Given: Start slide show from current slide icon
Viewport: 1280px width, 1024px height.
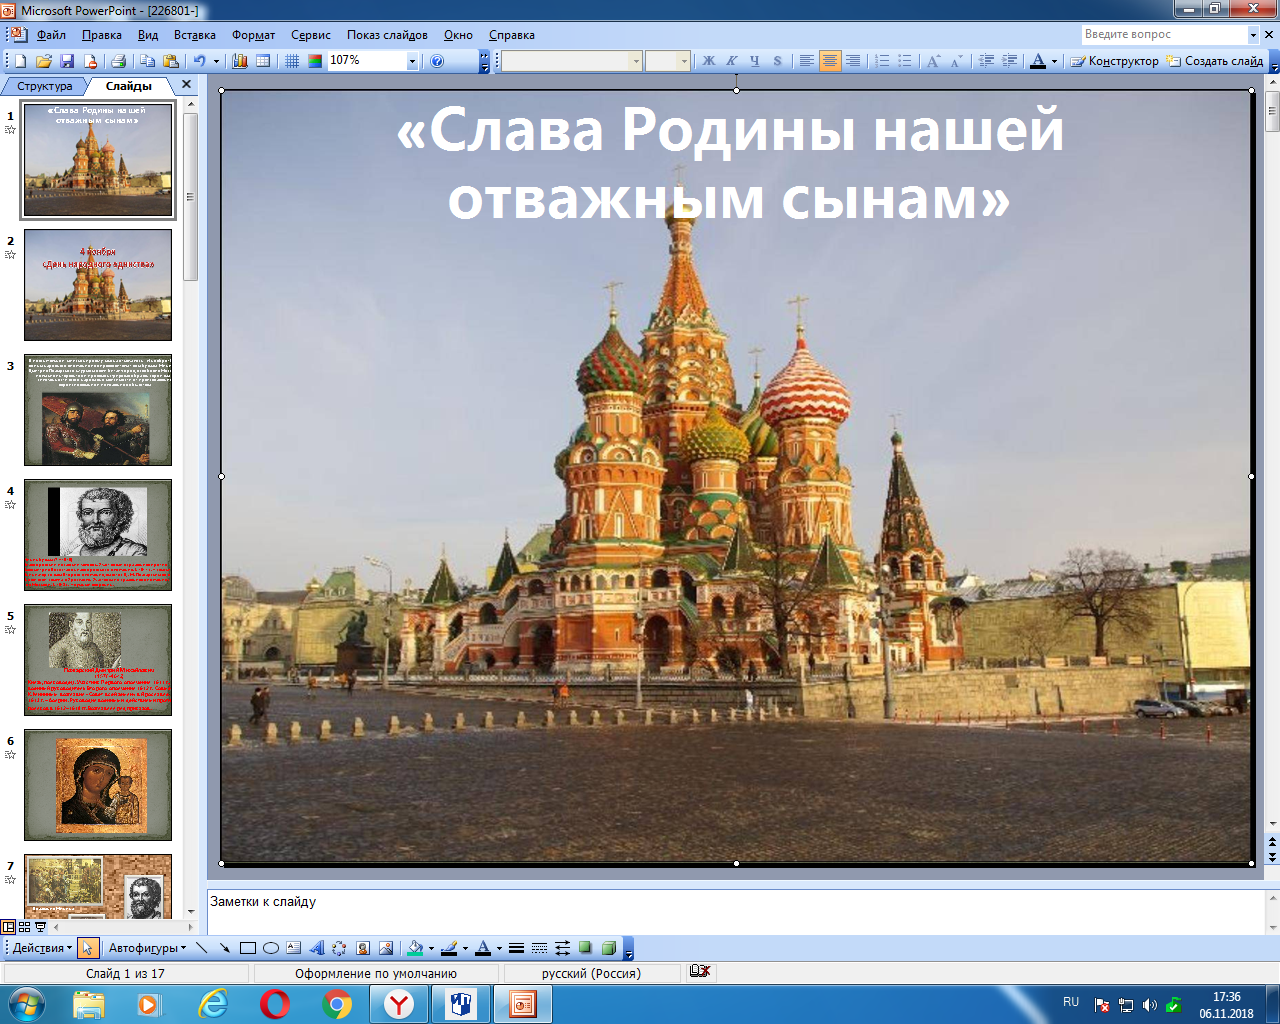Looking at the screenshot, I should pos(41,927).
